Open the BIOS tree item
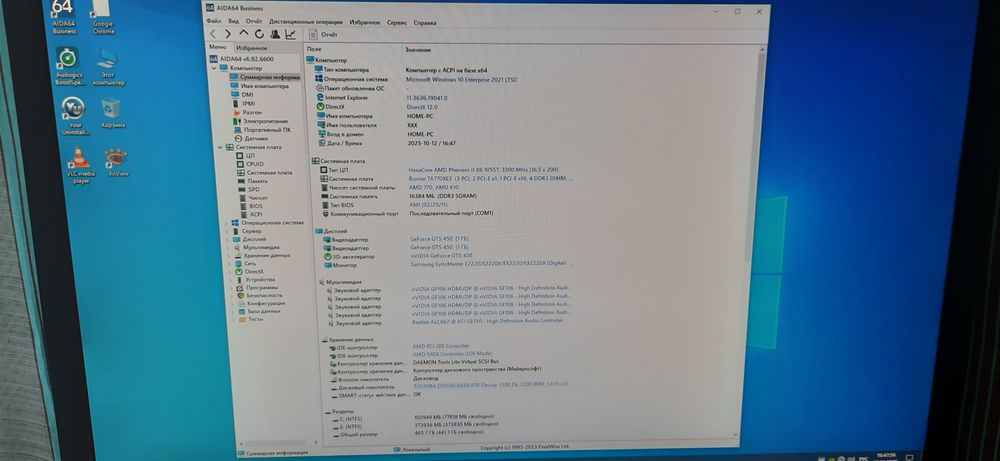1000x461 pixels. click(x=251, y=206)
